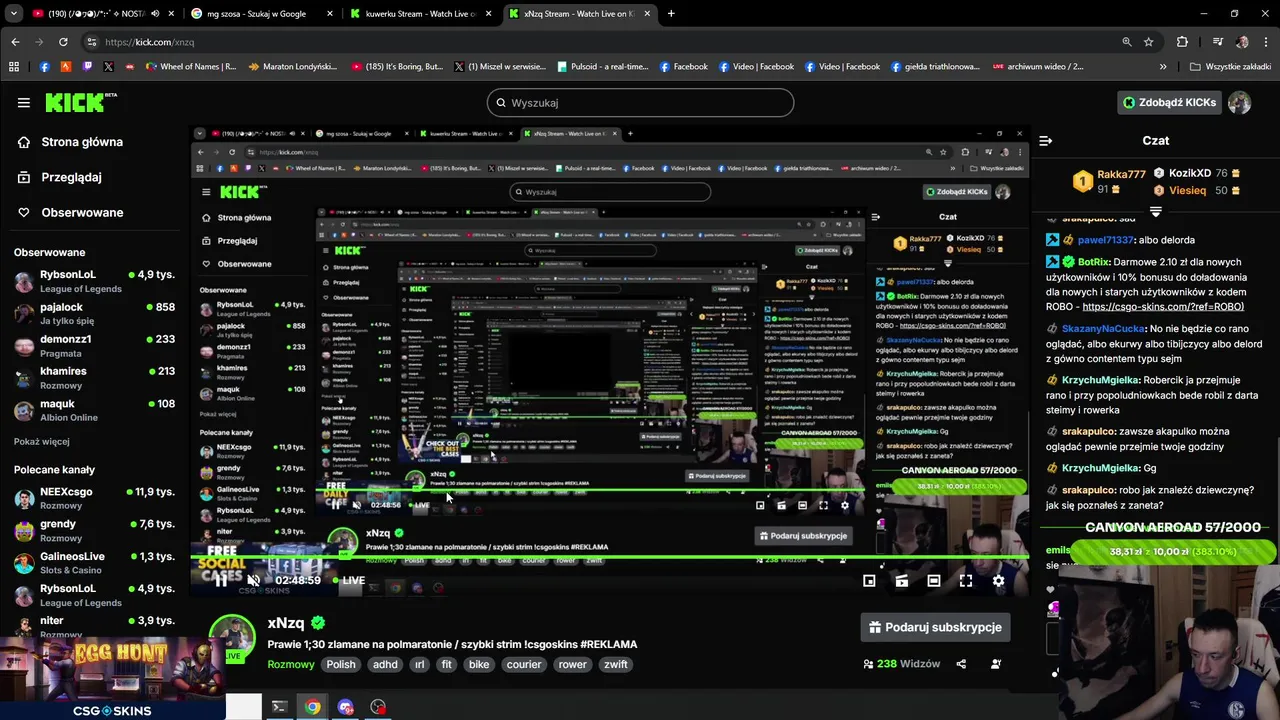Open the terminal icon in the taskbar
Image resolution: width=1280 pixels, height=720 pixels.
pyautogui.click(x=279, y=707)
